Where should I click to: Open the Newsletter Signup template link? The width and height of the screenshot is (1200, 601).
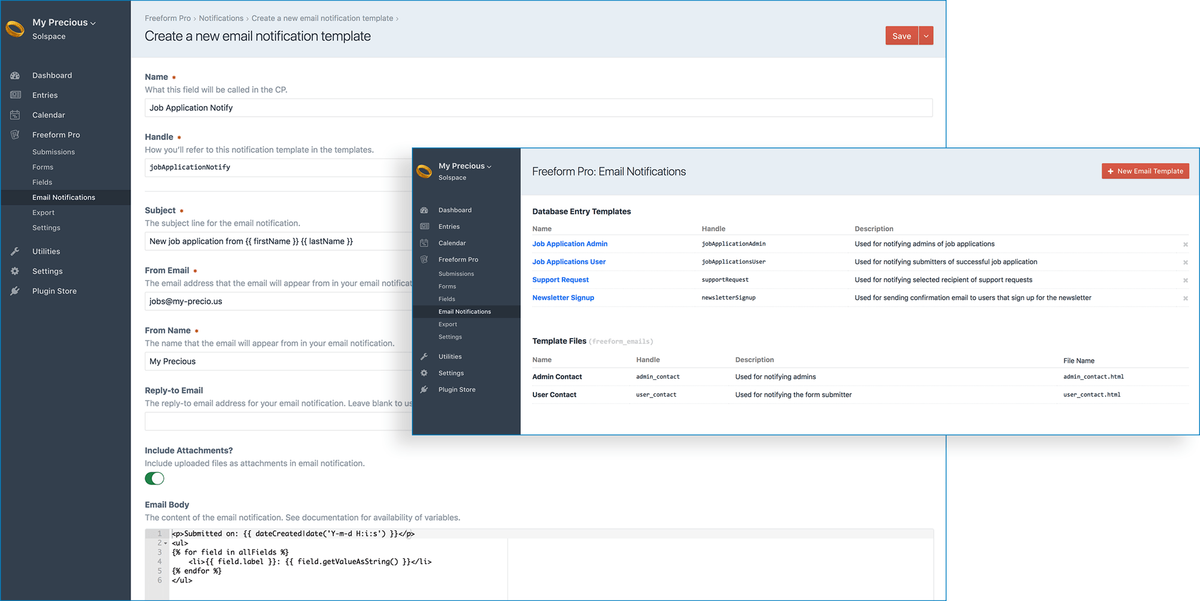(x=563, y=298)
